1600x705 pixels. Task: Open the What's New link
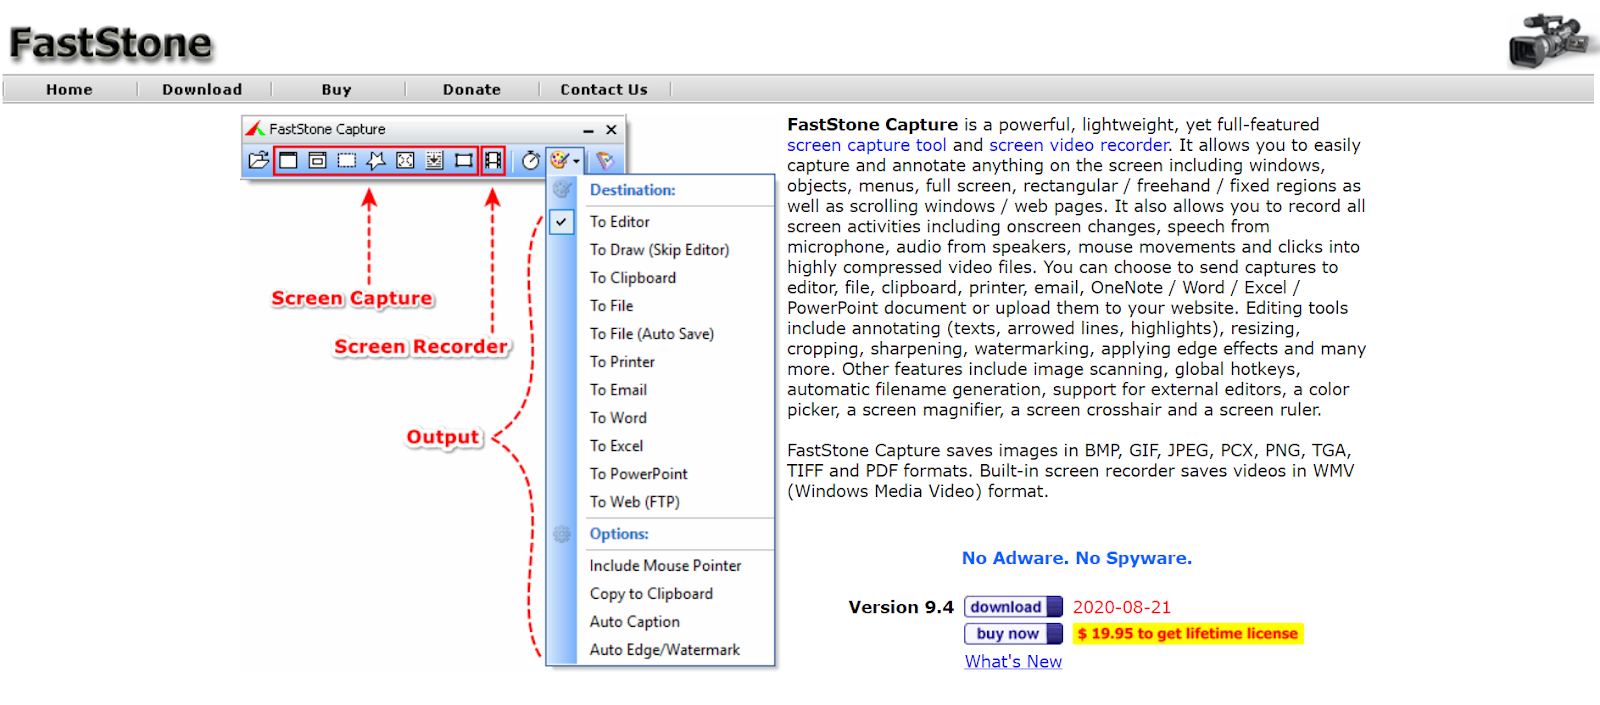(x=1013, y=662)
